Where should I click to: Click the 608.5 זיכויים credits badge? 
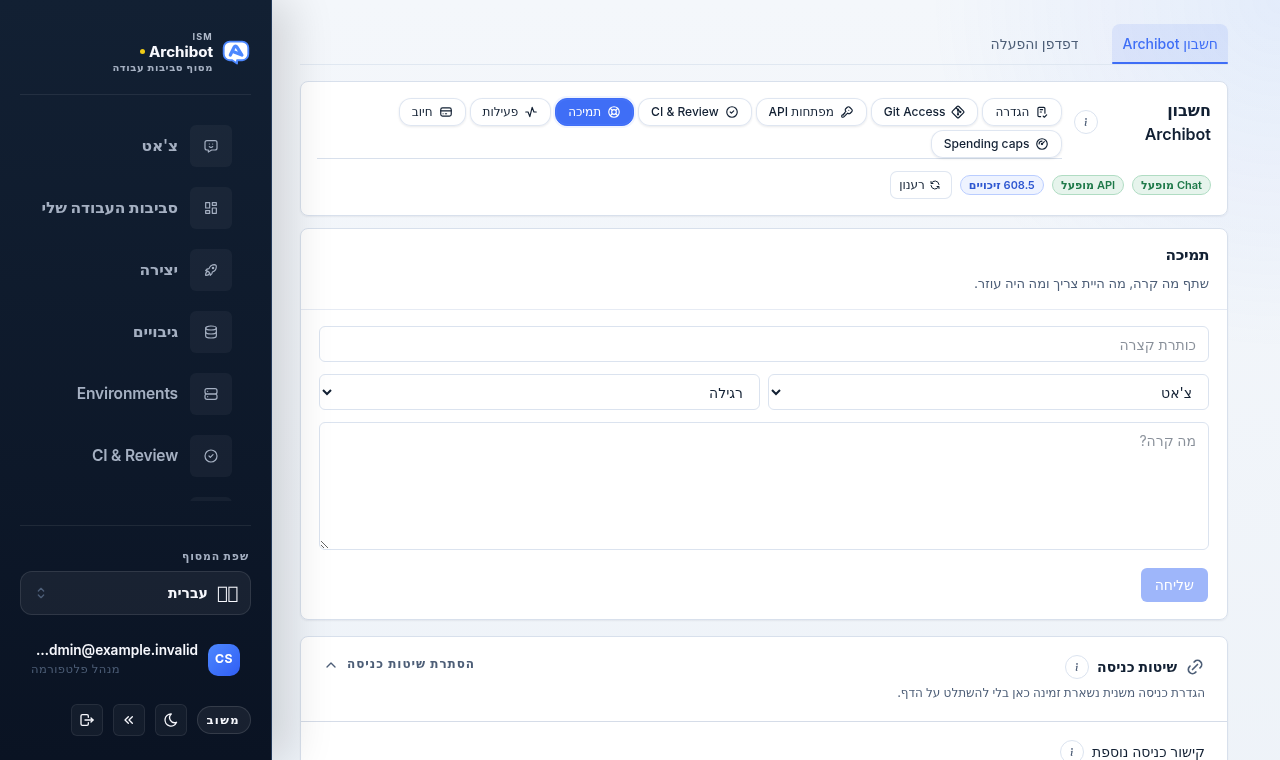click(1002, 185)
